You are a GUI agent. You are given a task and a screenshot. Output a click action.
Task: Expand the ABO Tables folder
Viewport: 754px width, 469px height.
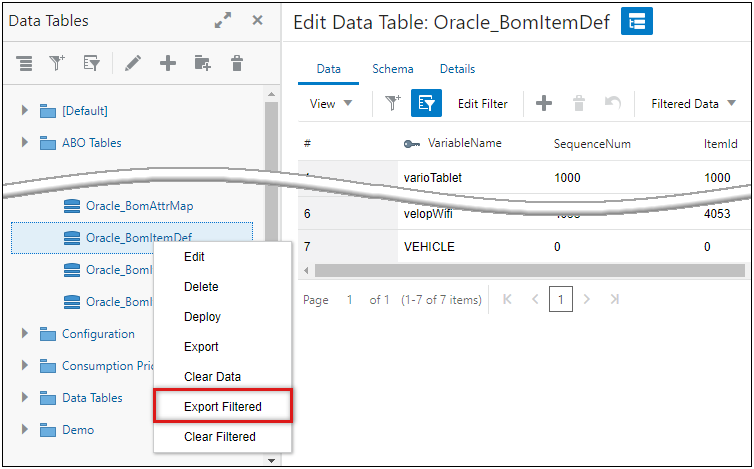25,142
